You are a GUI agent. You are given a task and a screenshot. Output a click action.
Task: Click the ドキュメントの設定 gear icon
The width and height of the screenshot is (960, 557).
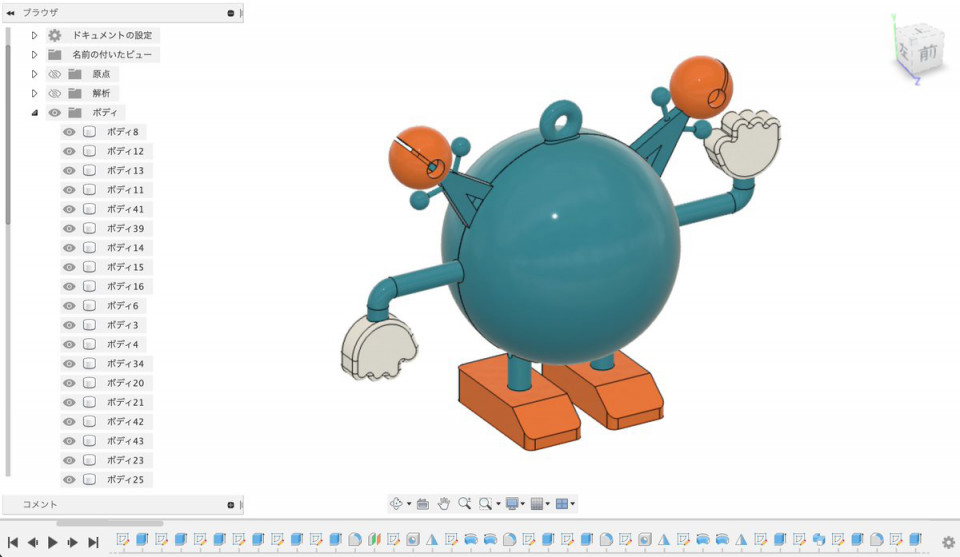[55, 36]
